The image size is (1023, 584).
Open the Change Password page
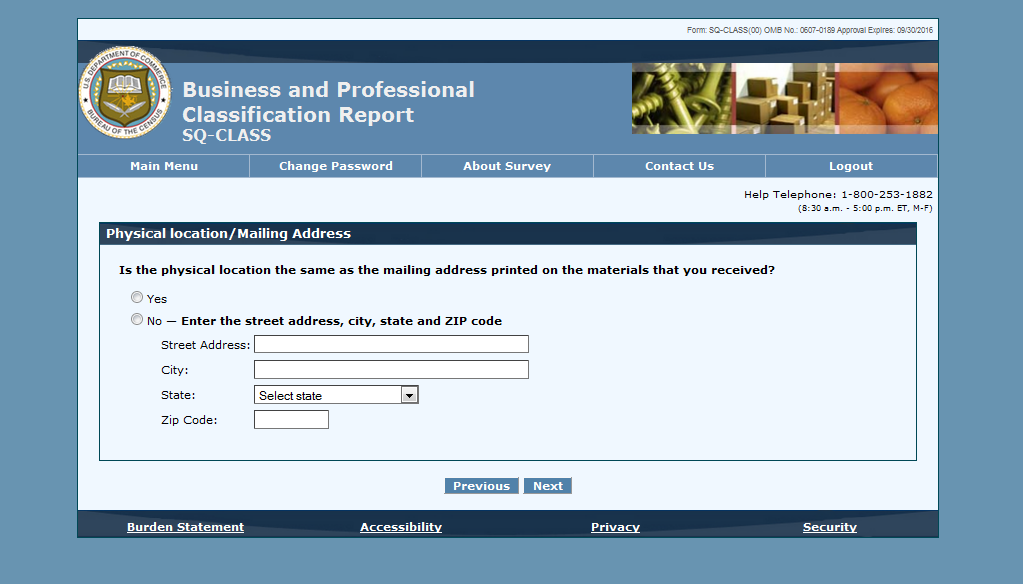(x=335, y=166)
